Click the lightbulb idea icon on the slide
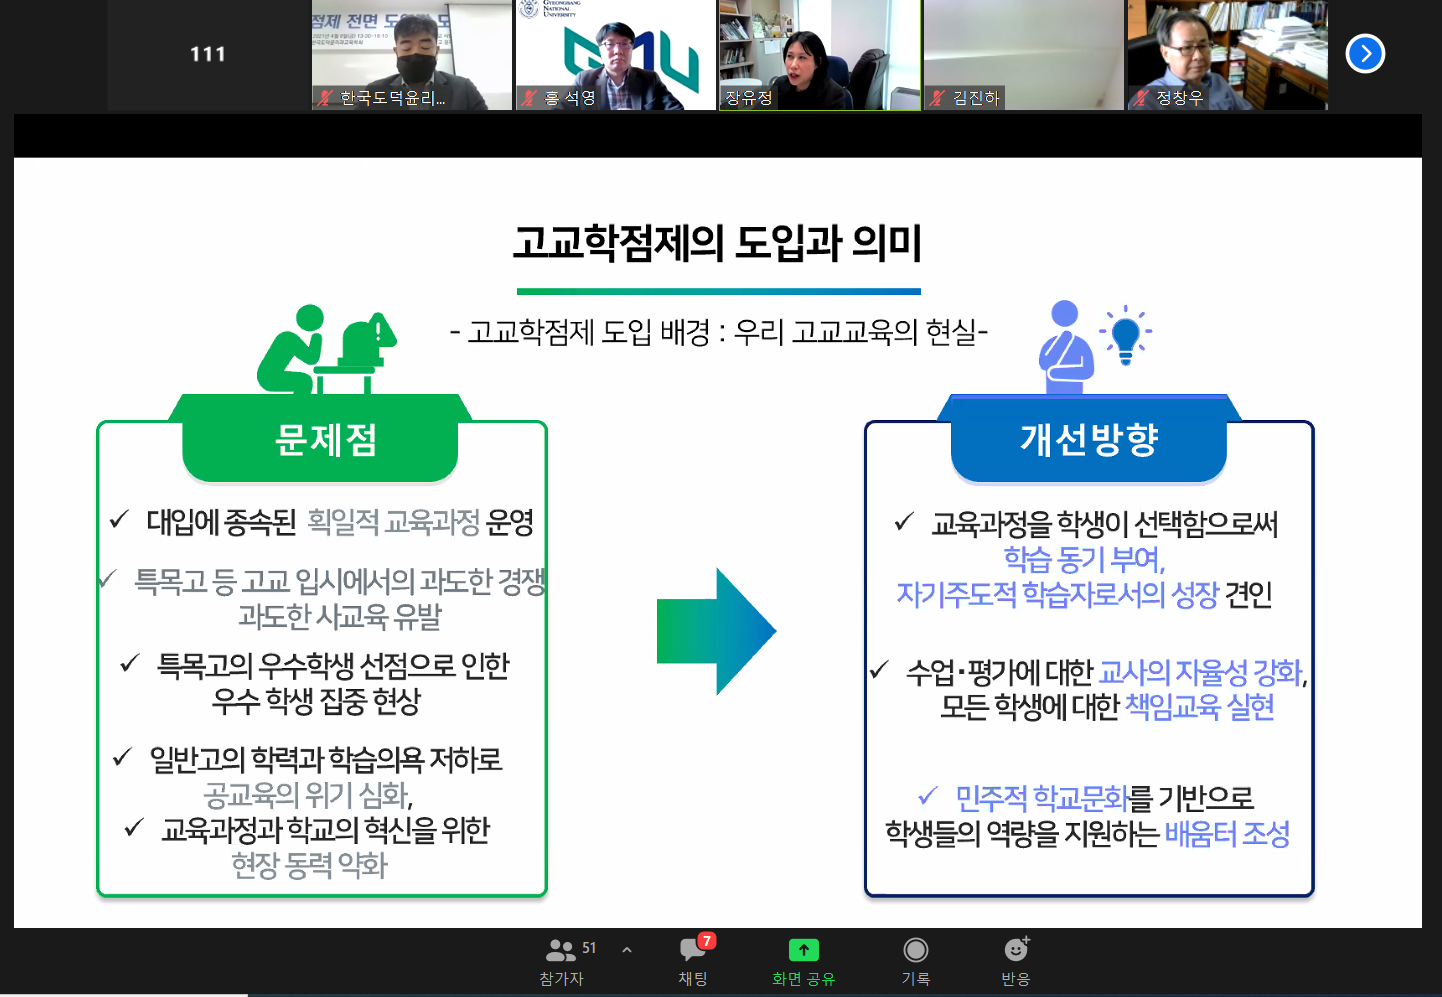The height and width of the screenshot is (997, 1442). click(x=1125, y=335)
